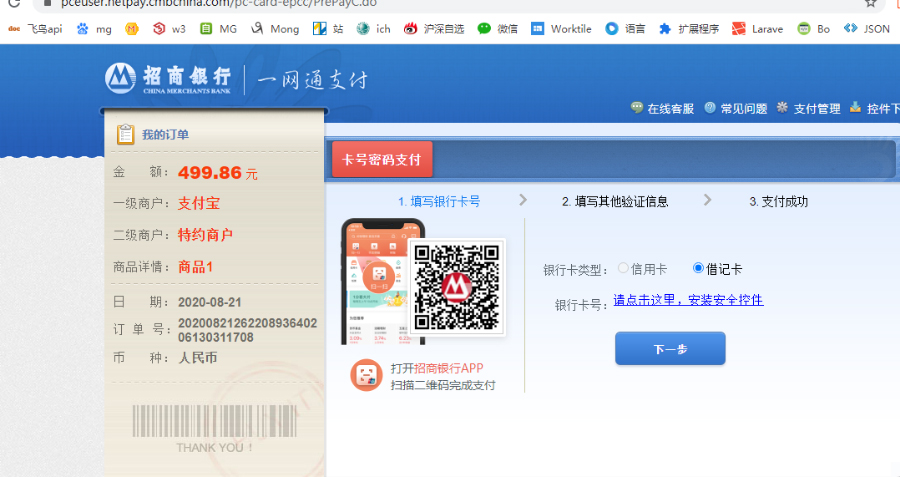Open 在线客服 online support
The height and width of the screenshot is (477, 900).
tap(661, 109)
